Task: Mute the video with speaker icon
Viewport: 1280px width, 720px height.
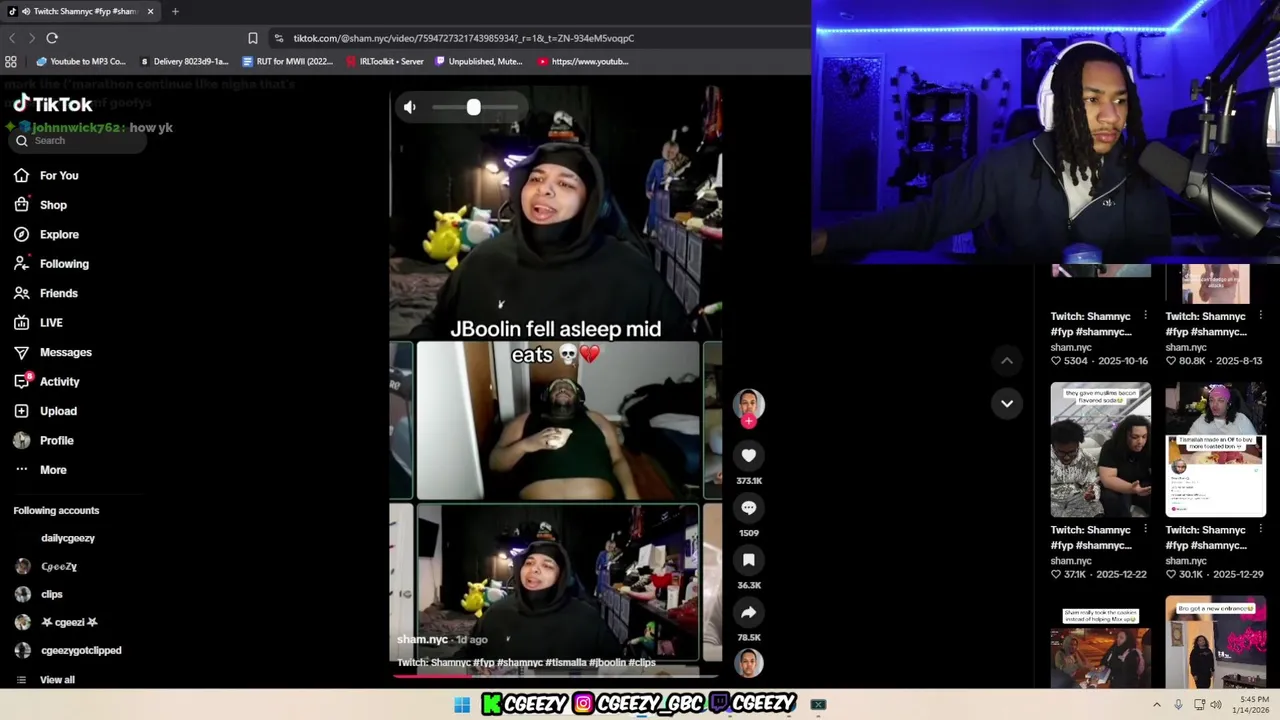Action: point(410,107)
